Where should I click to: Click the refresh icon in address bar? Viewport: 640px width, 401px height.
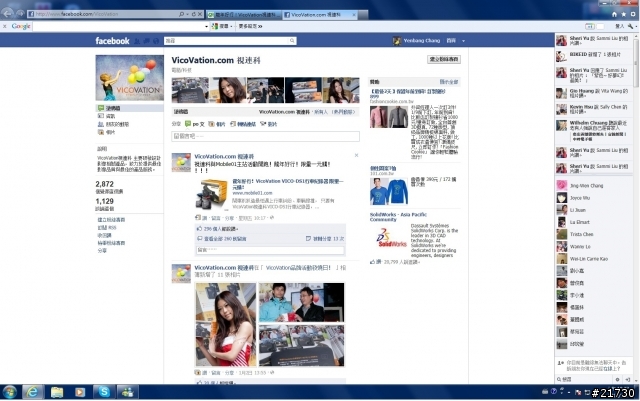pos(193,14)
